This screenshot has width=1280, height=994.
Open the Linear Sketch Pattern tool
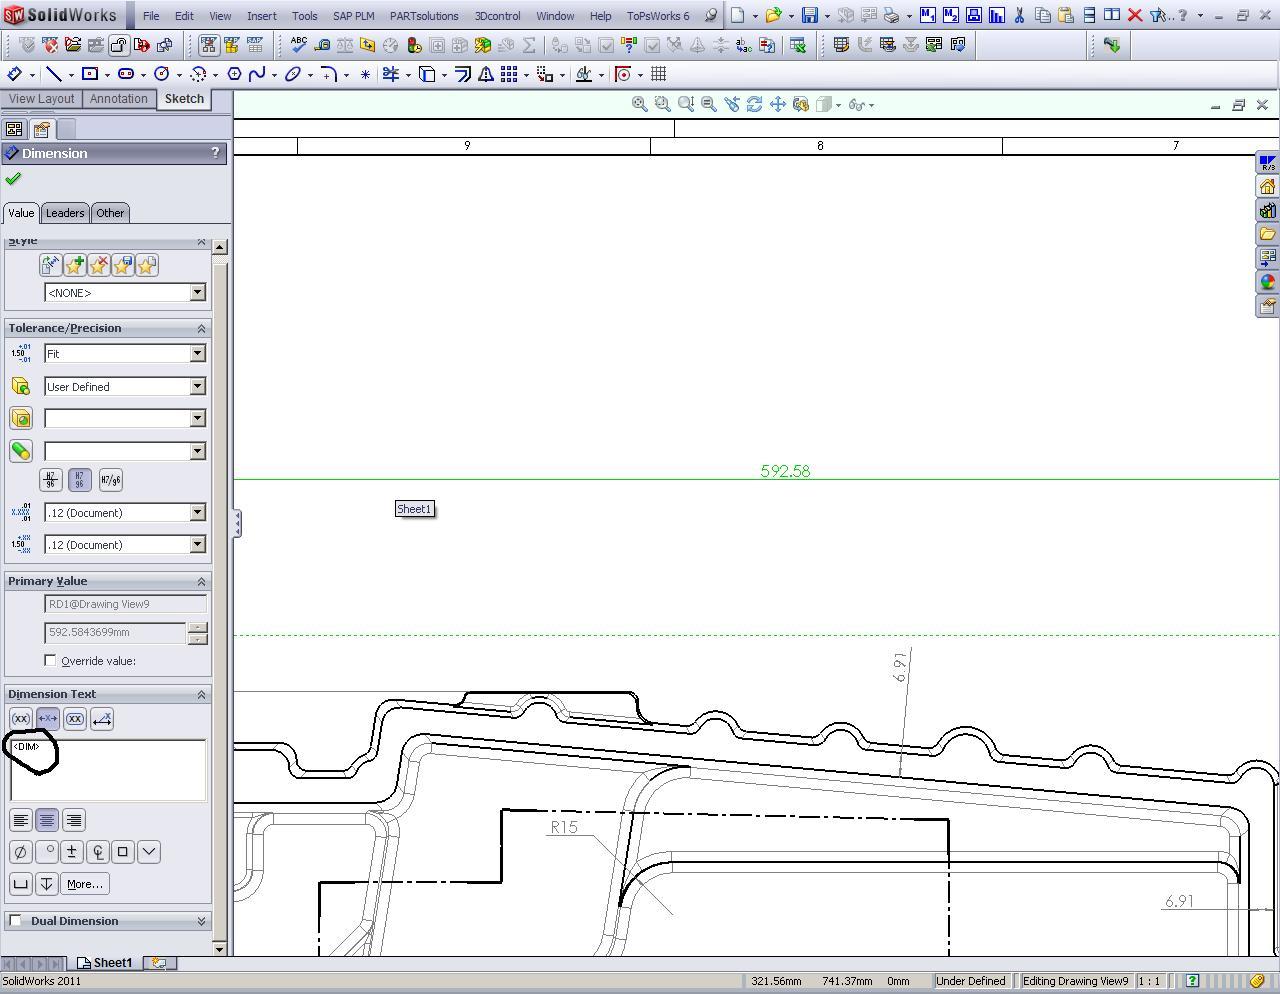click(x=509, y=74)
